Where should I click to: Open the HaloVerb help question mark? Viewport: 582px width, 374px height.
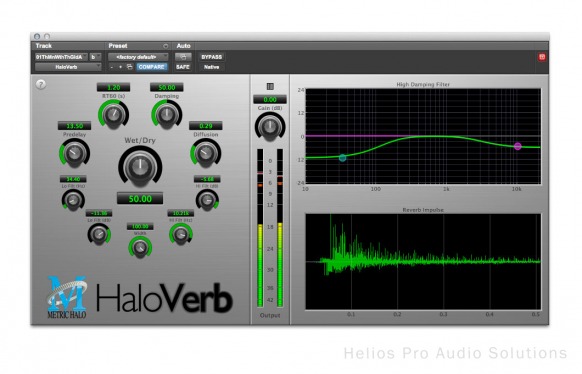point(41,84)
